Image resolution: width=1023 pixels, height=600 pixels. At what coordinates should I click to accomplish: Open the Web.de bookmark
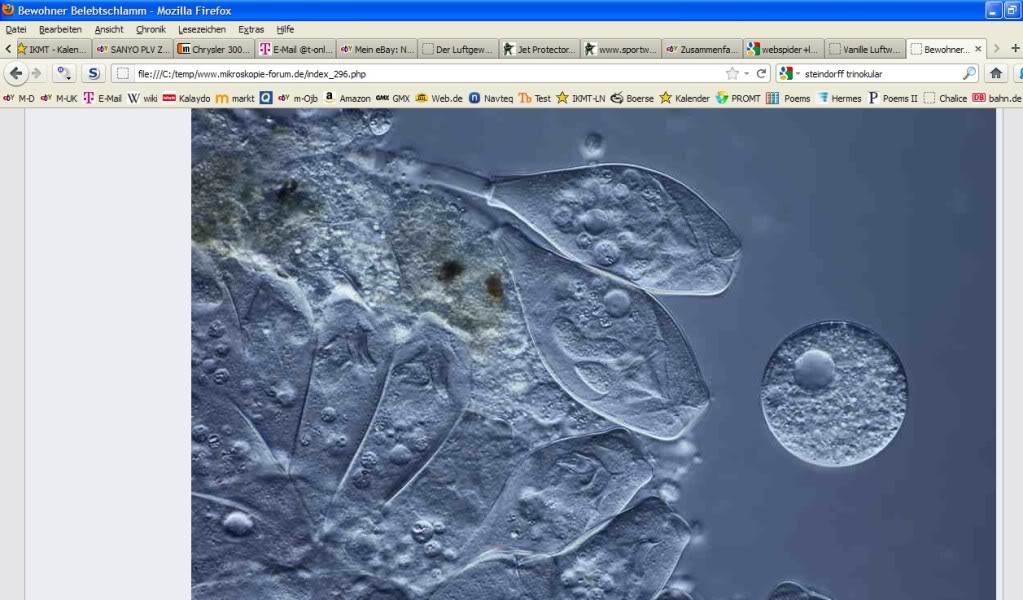point(439,98)
